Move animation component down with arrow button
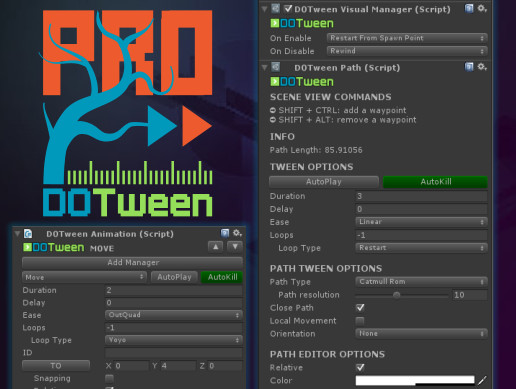This screenshot has height=389, width=516. (235, 247)
